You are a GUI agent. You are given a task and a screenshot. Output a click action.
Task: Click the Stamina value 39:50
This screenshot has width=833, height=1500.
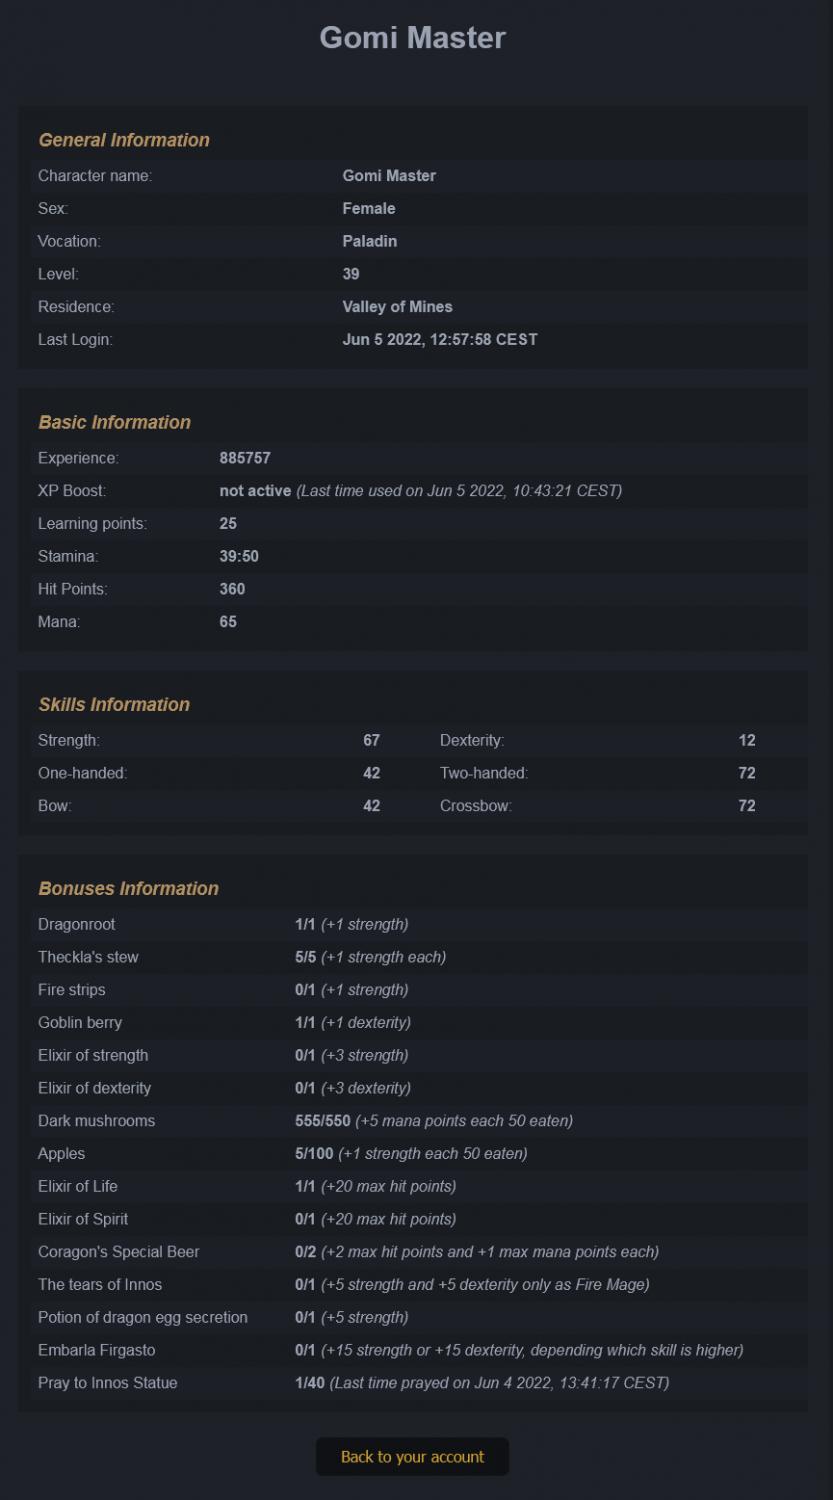(239, 556)
